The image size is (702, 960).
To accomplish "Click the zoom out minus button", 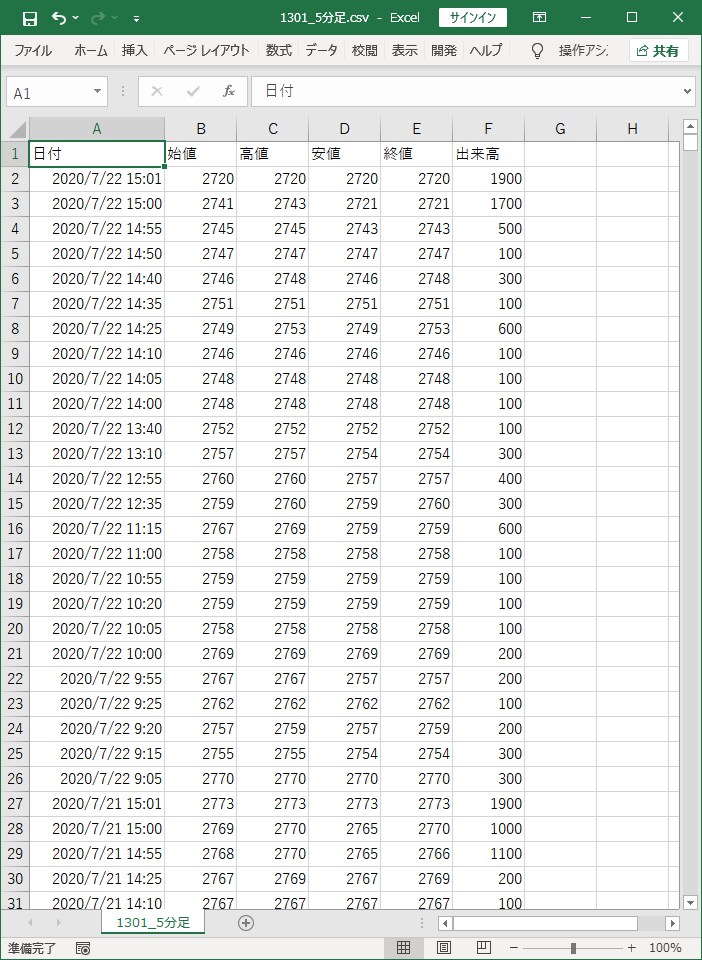I will (515, 948).
